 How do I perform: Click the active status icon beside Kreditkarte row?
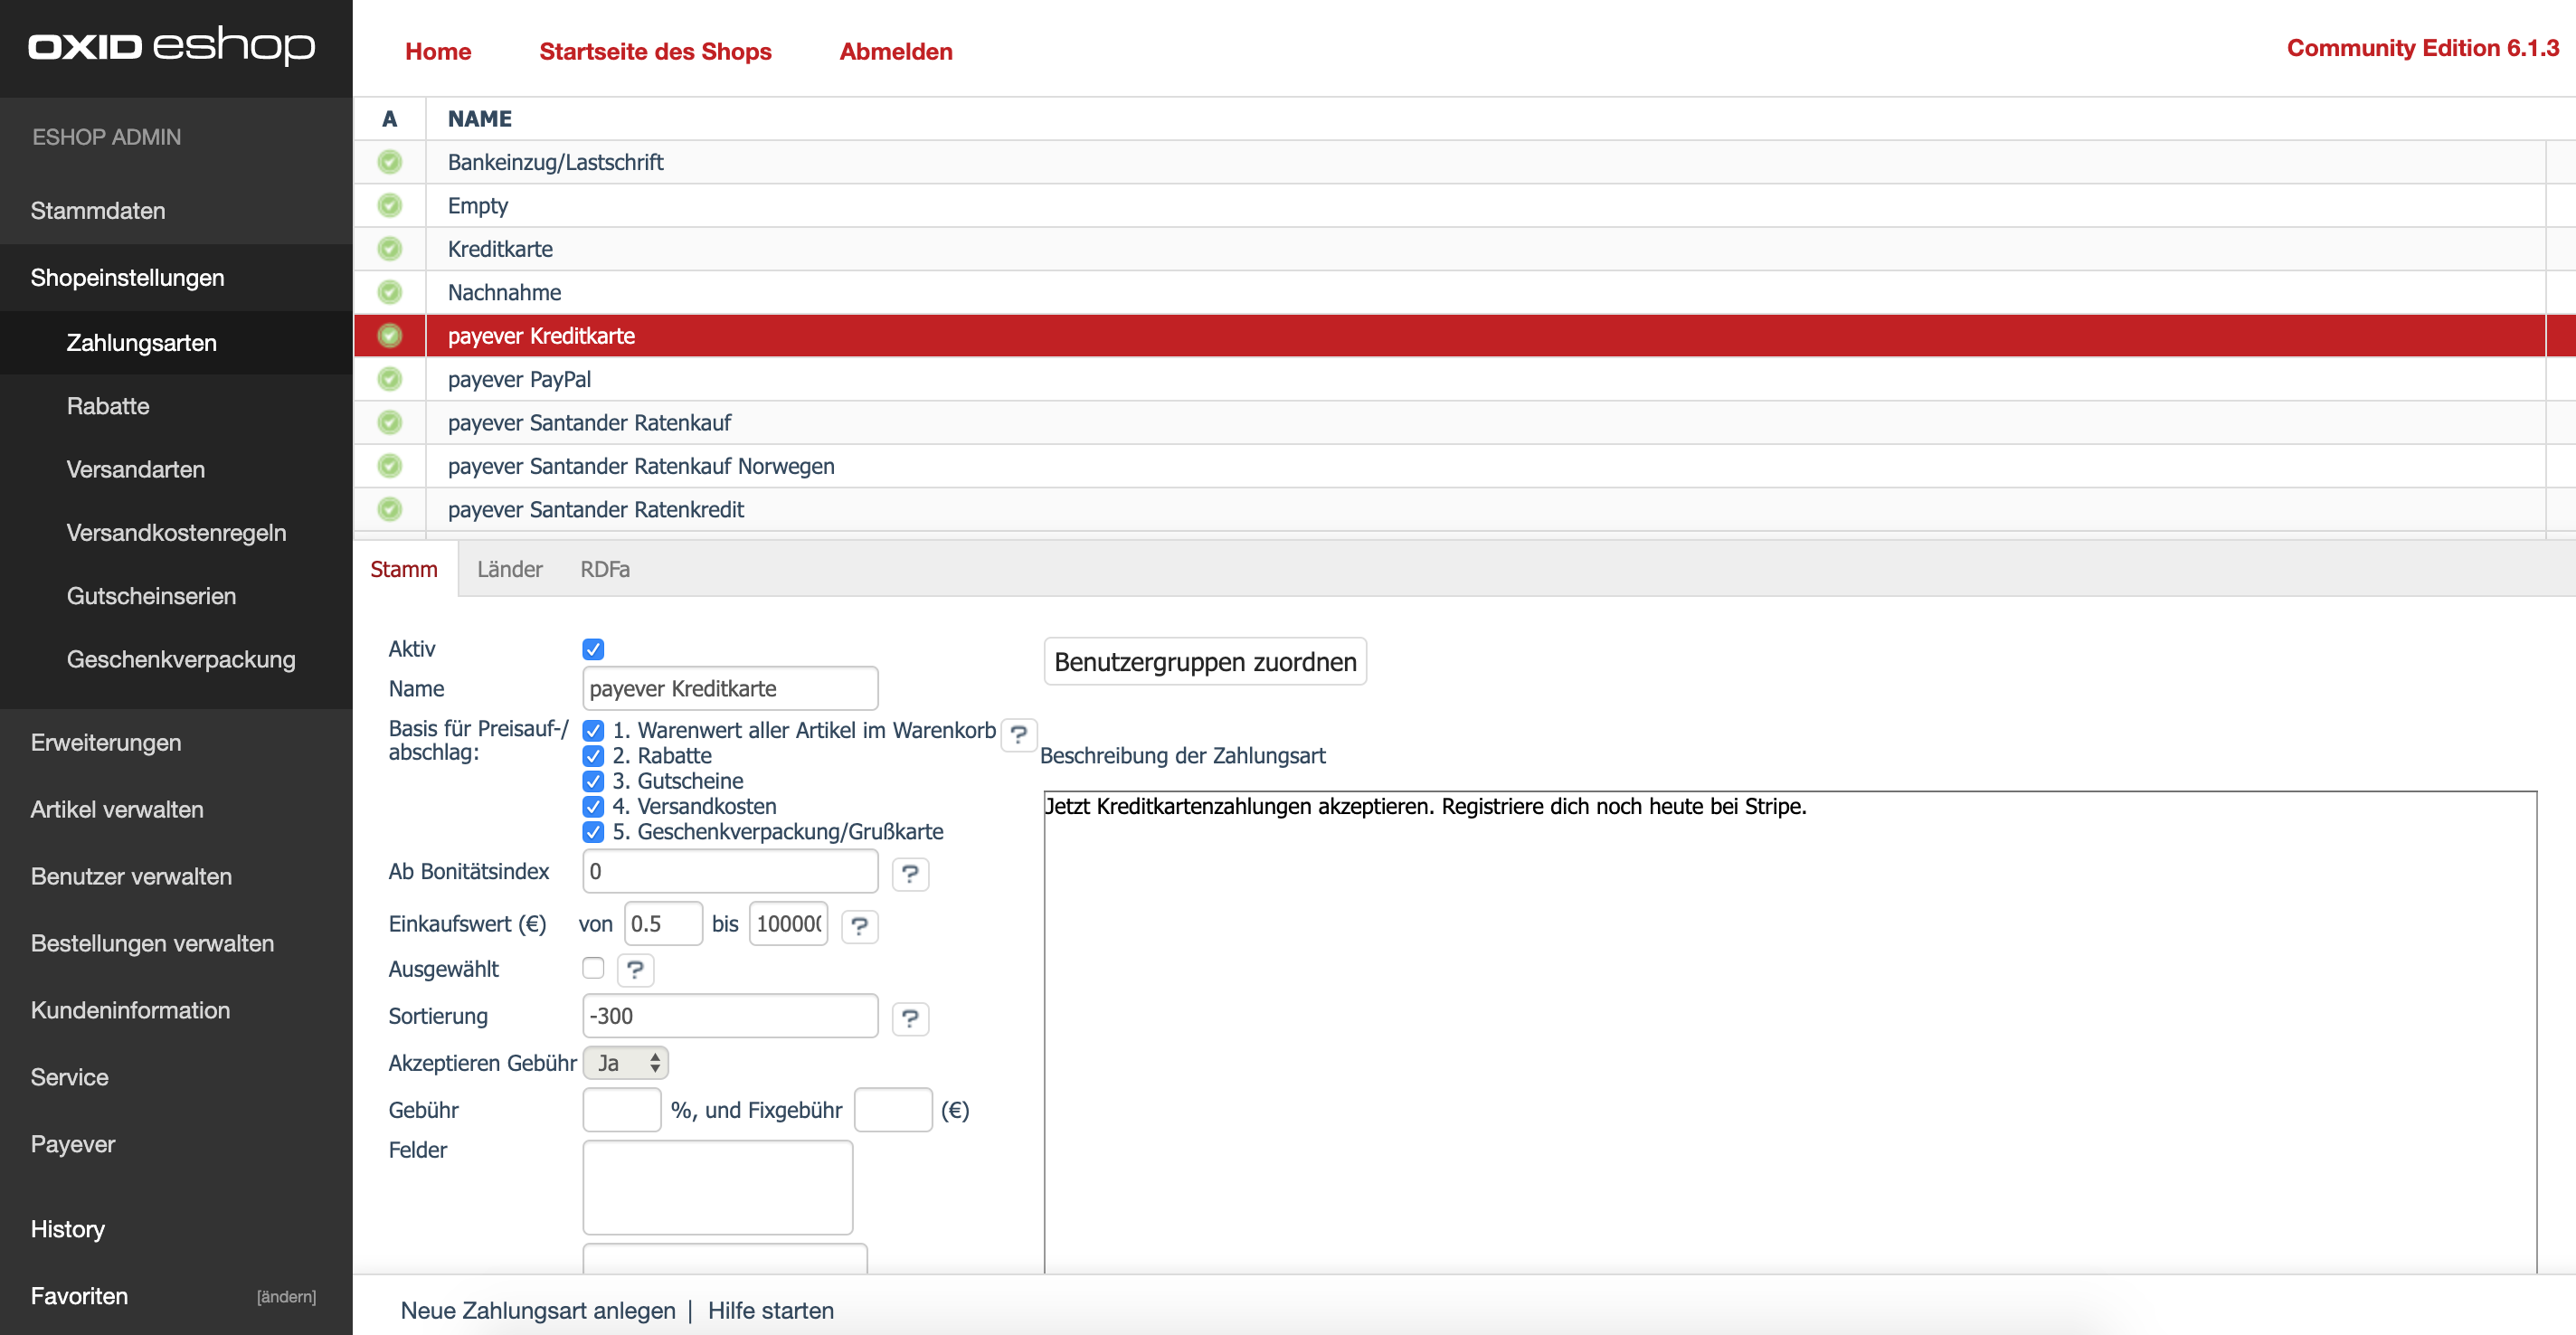[389, 249]
